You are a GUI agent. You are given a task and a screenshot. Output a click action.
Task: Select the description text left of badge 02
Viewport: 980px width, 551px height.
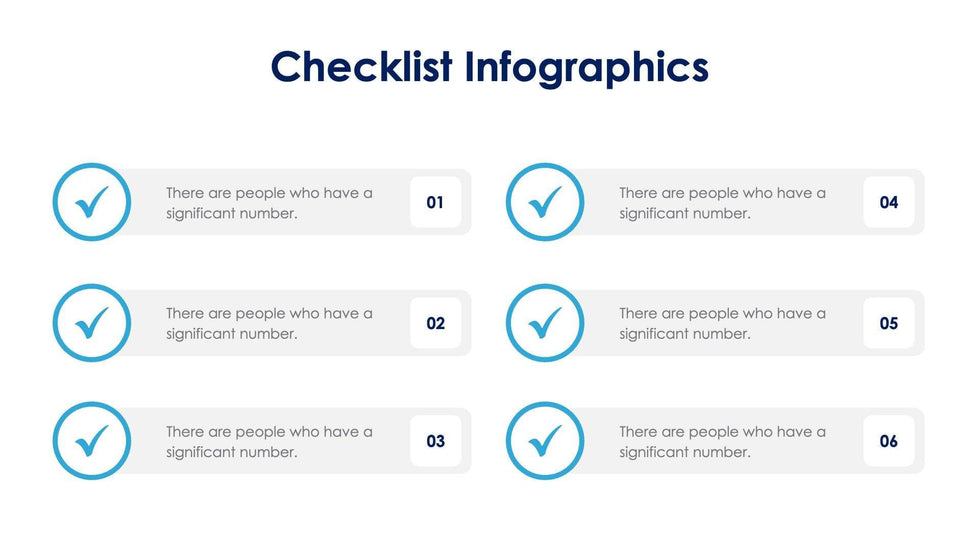coord(269,323)
